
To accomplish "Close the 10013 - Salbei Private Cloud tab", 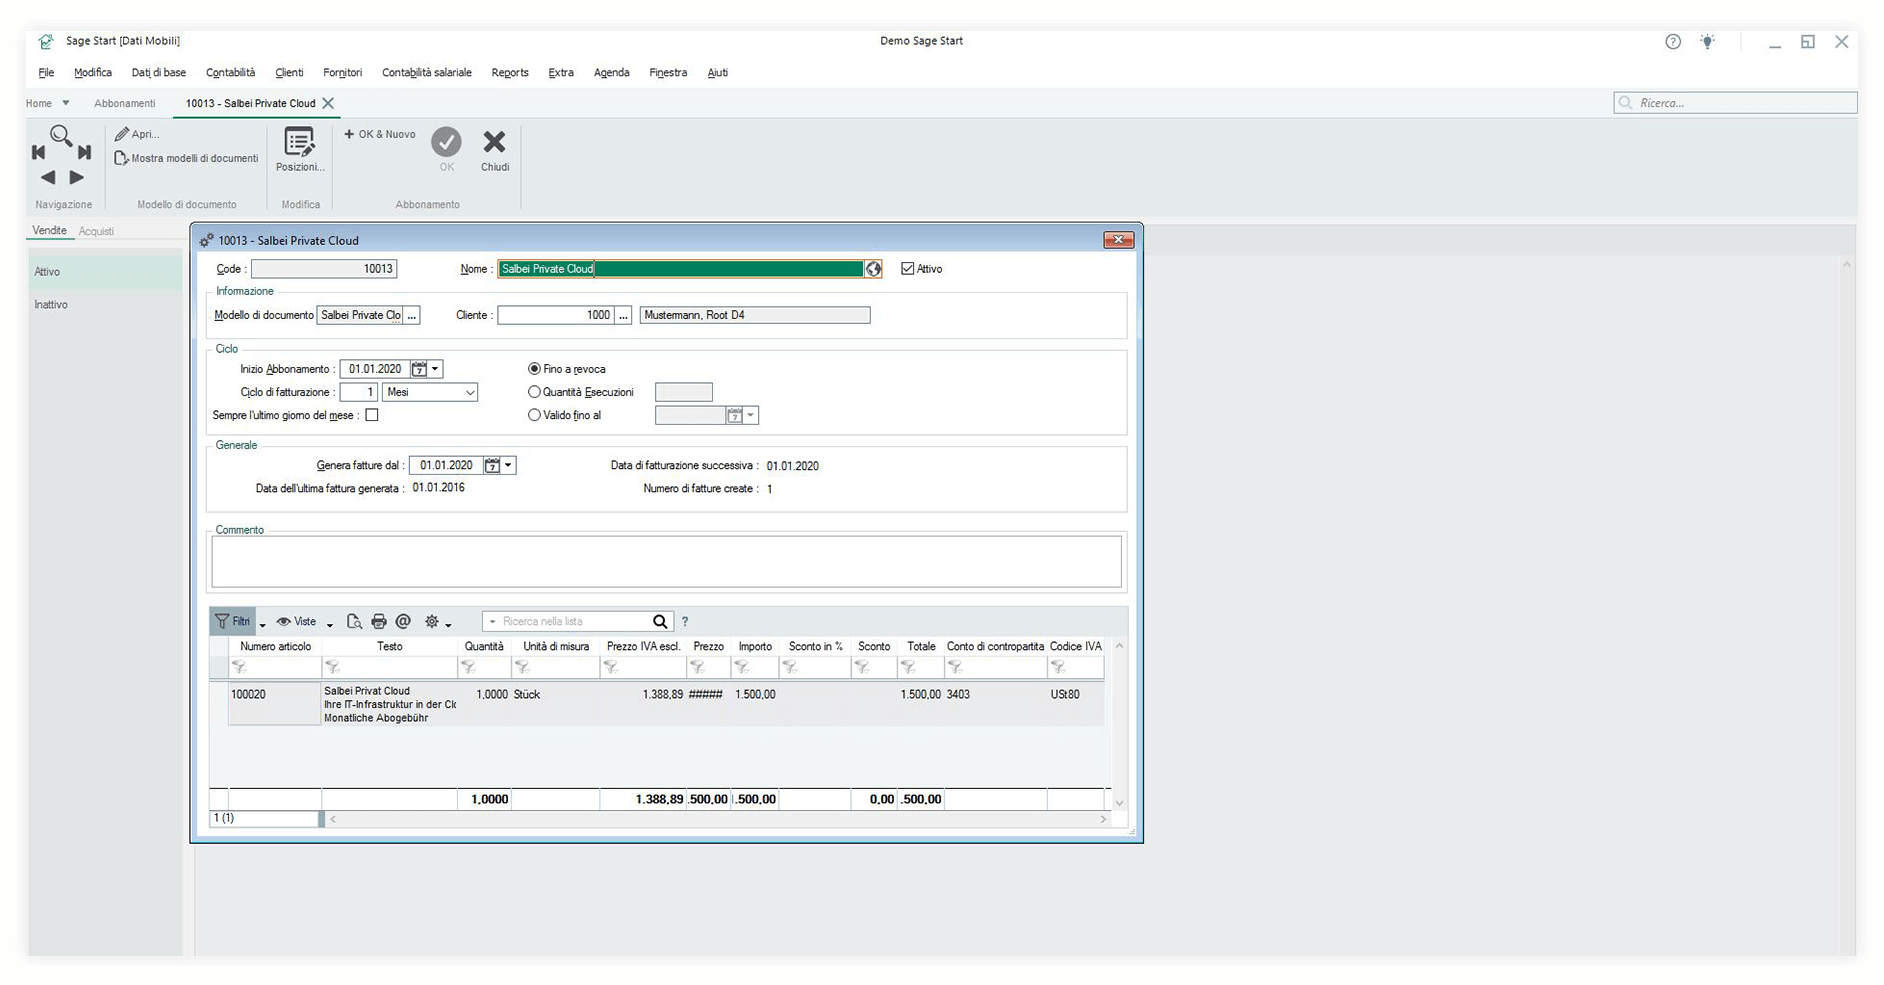I will pyautogui.click(x=328, y=103).
